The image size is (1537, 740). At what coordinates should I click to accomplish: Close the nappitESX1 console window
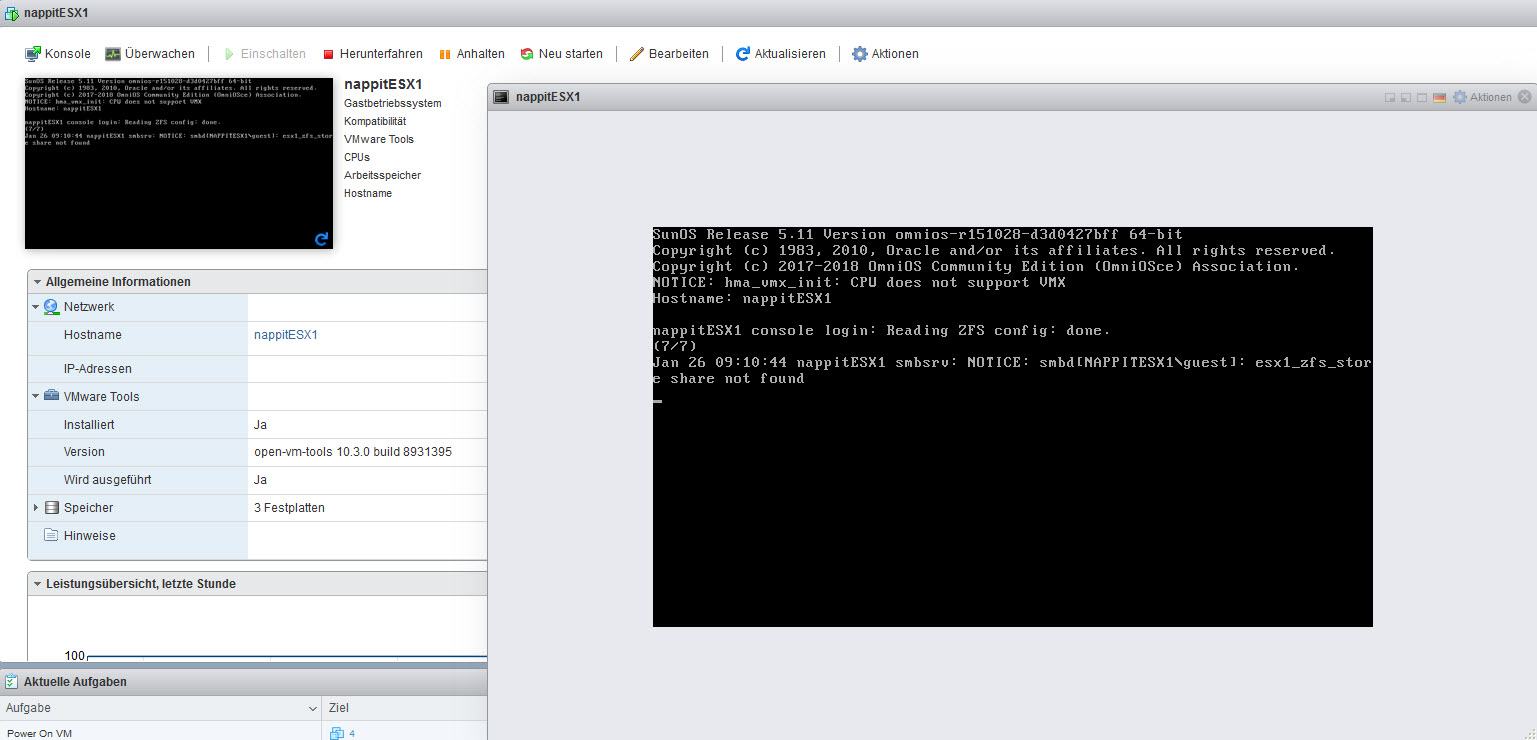[x=1524, y=97]
